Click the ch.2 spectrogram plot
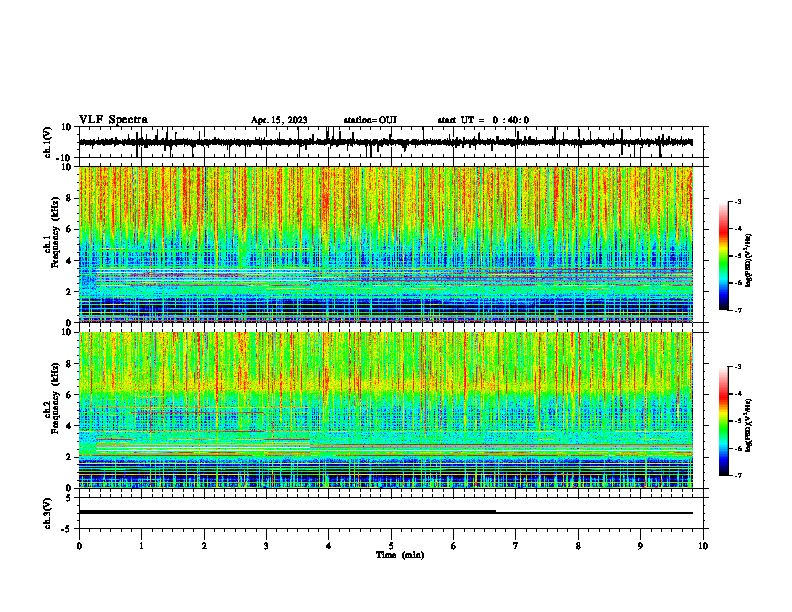Screen dimensions: 792x612 click(386, 410)
